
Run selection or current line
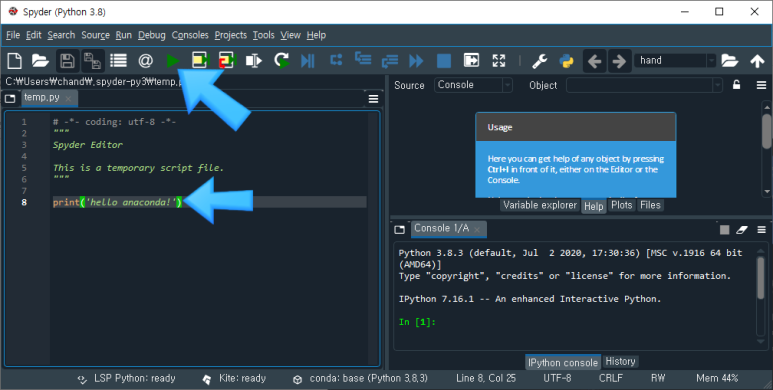254,61
